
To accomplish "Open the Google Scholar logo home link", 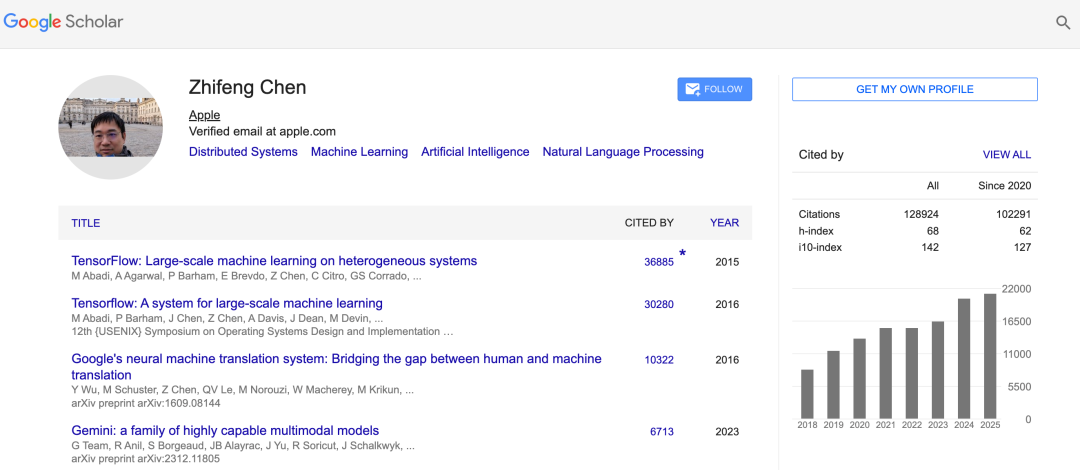I will [64, 21].
